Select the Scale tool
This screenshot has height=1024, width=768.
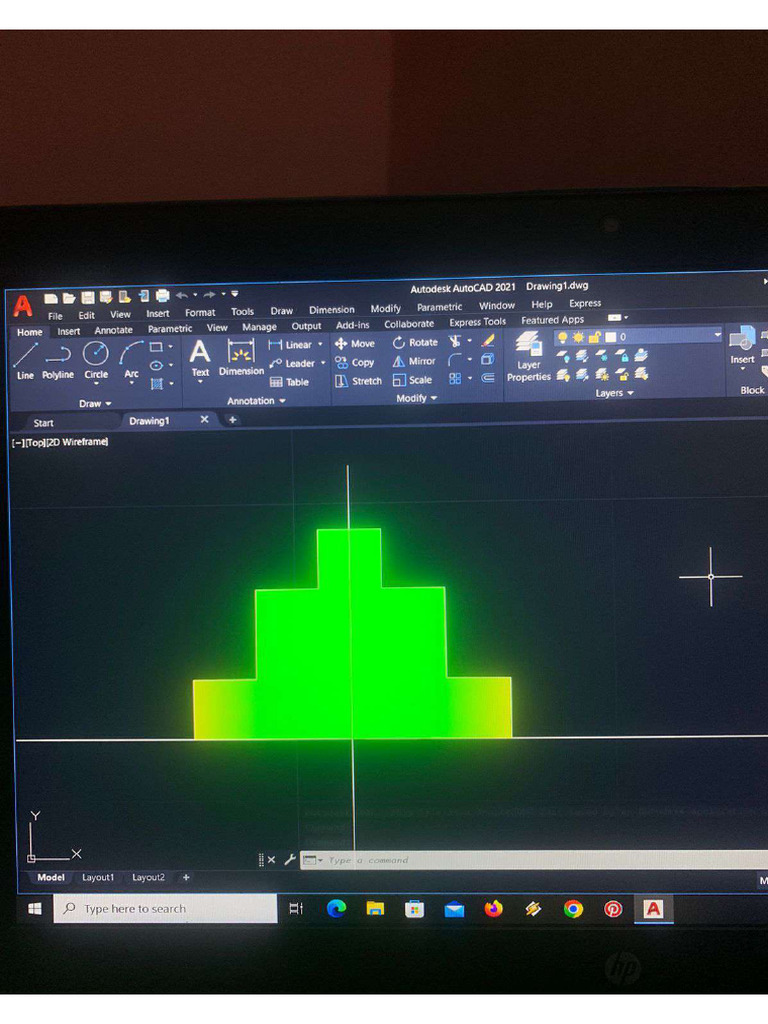point(412,379)
